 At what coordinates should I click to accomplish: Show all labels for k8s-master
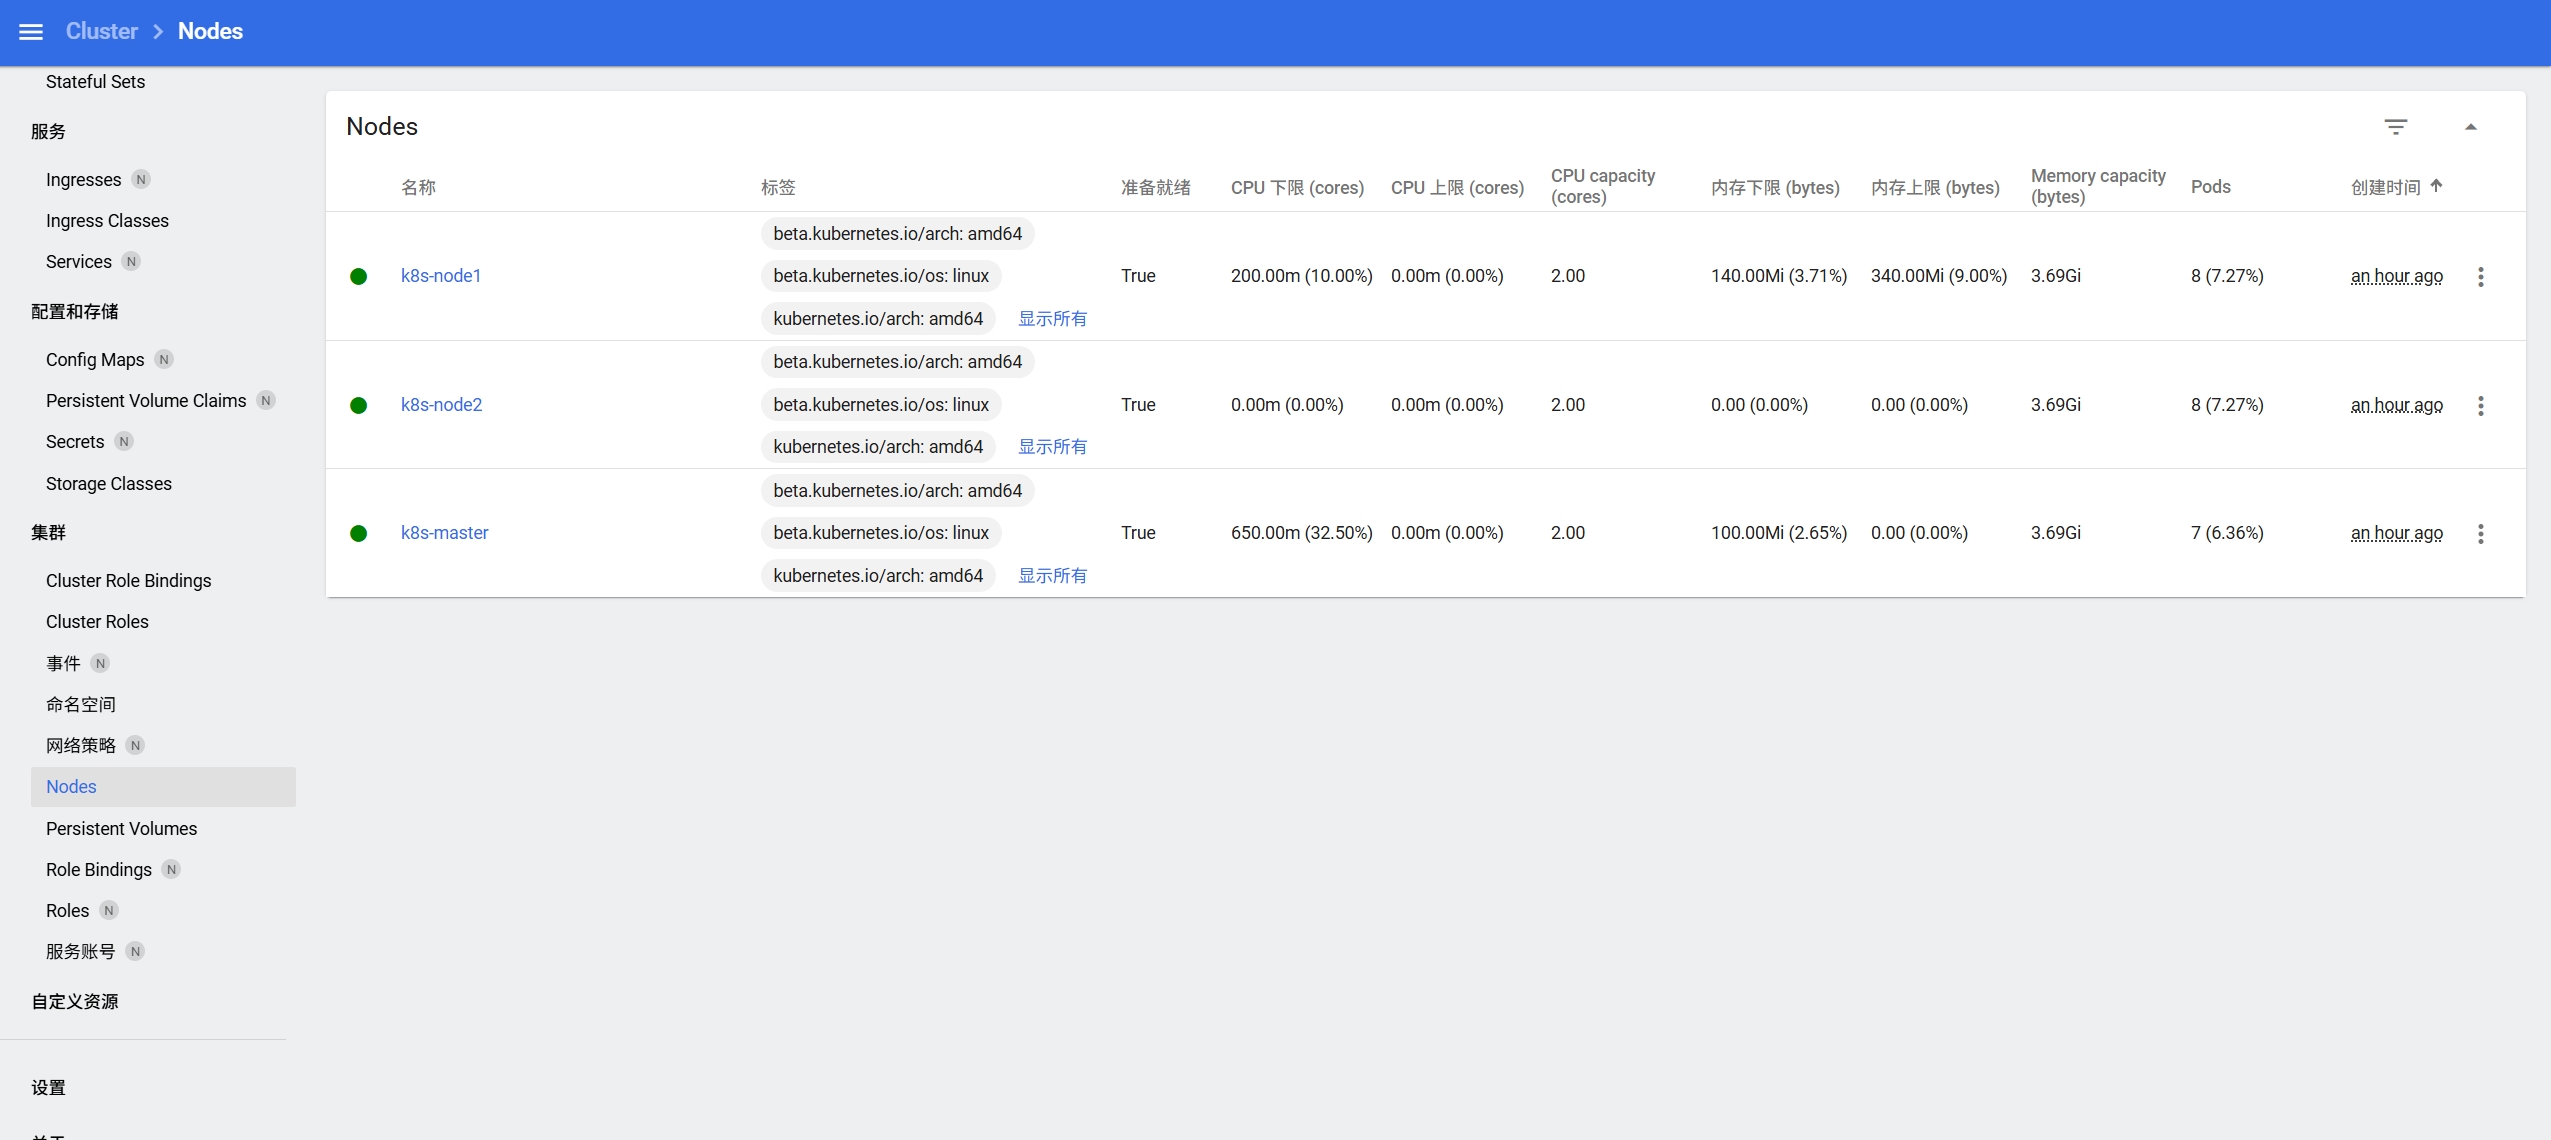click(1052, 576)
